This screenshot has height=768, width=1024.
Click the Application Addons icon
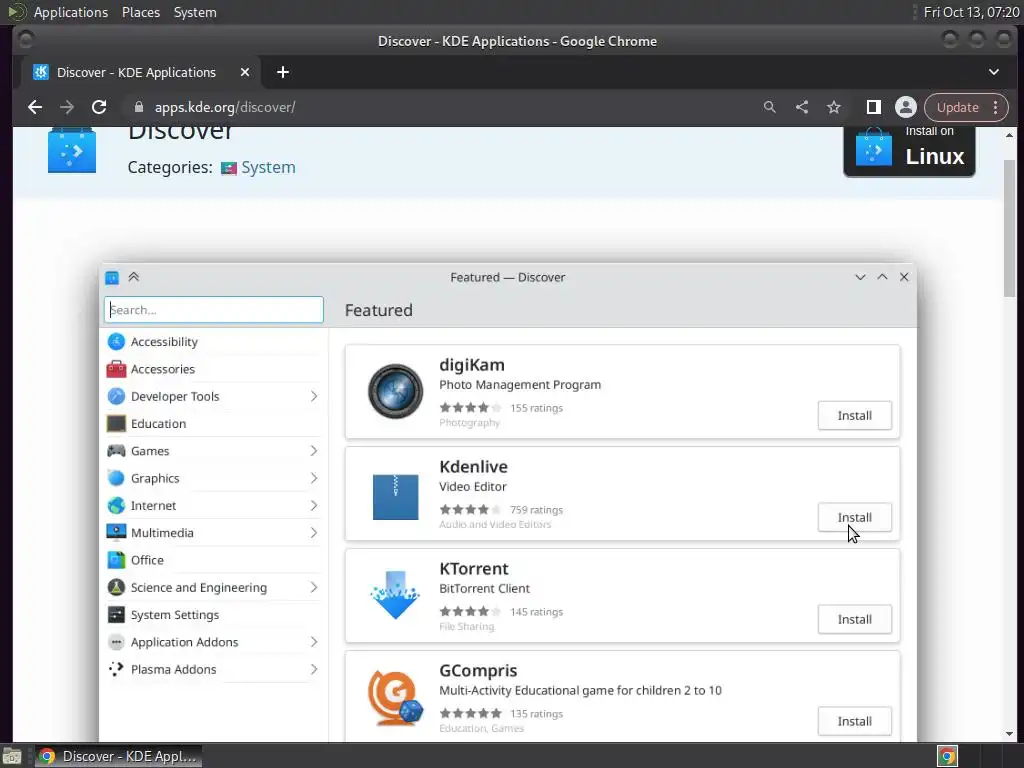tap(116, 642)
